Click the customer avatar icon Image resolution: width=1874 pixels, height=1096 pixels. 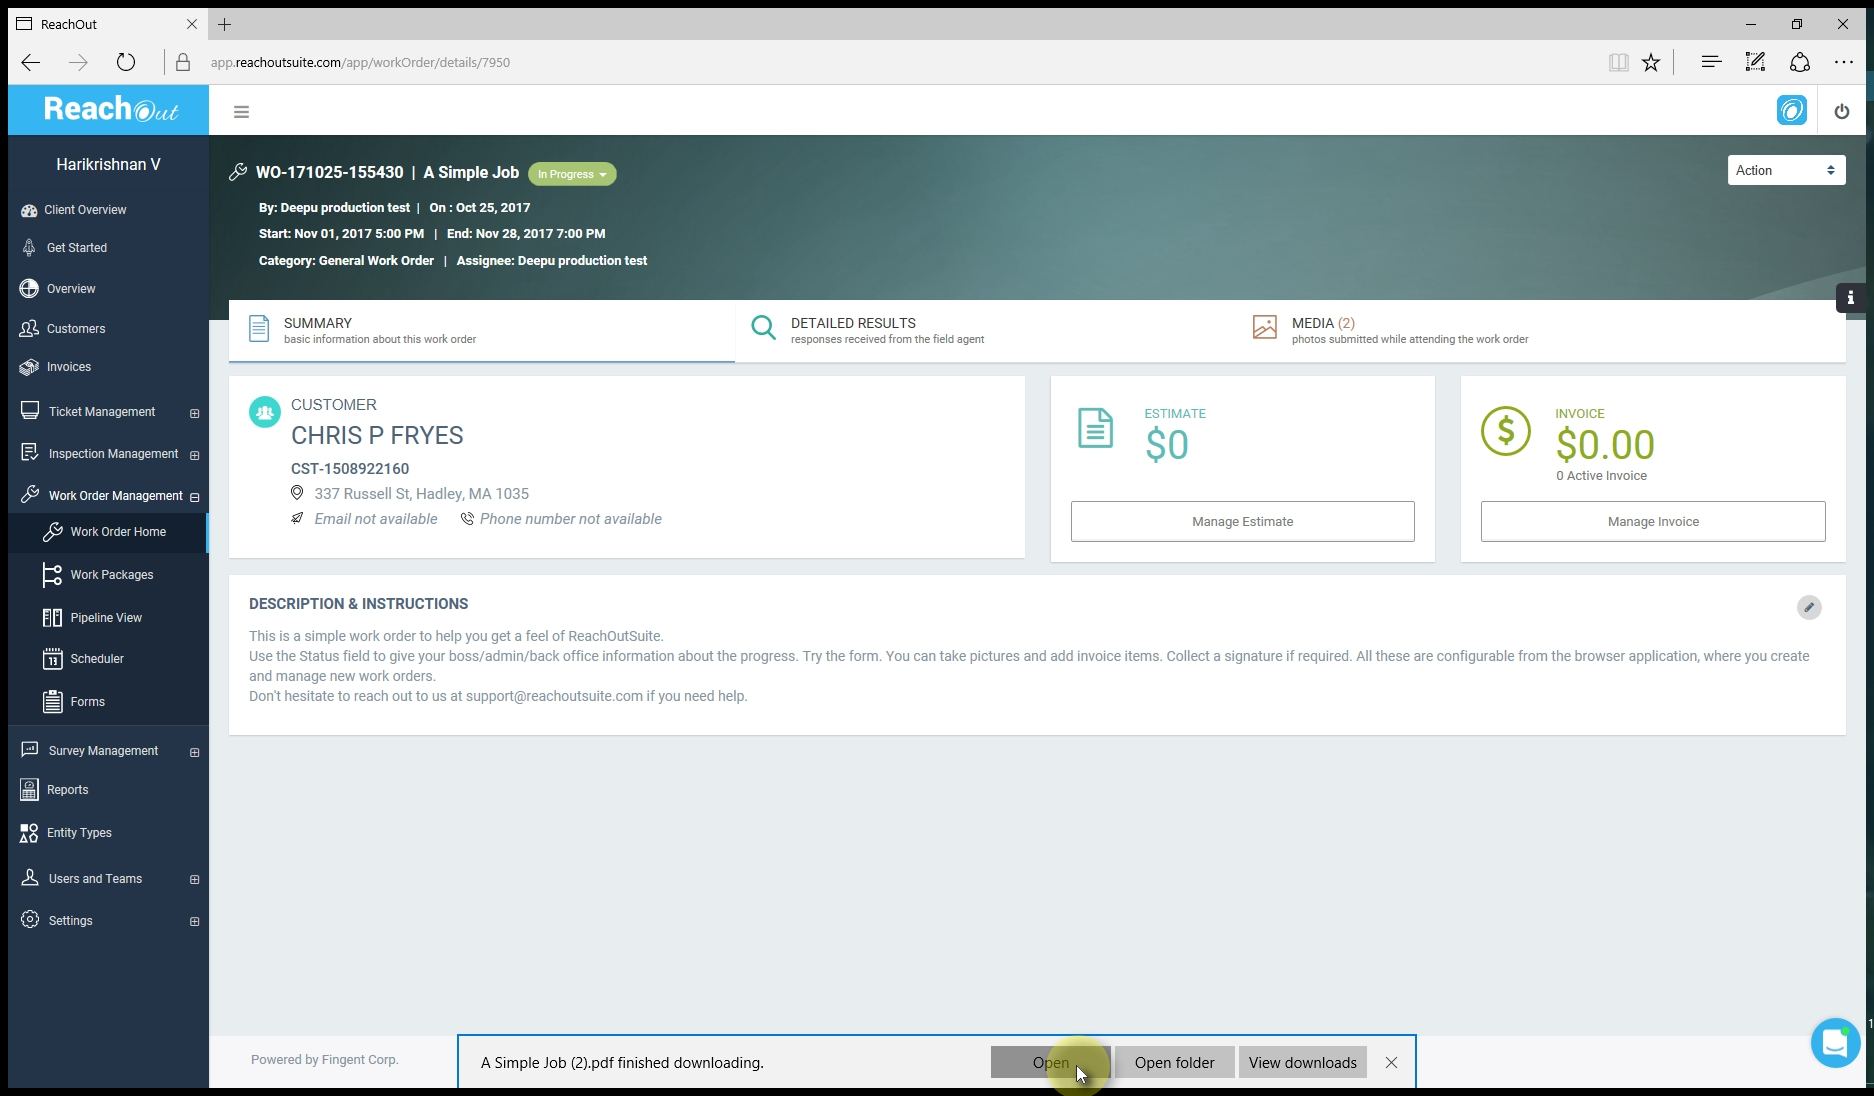(x=264, y=412)
